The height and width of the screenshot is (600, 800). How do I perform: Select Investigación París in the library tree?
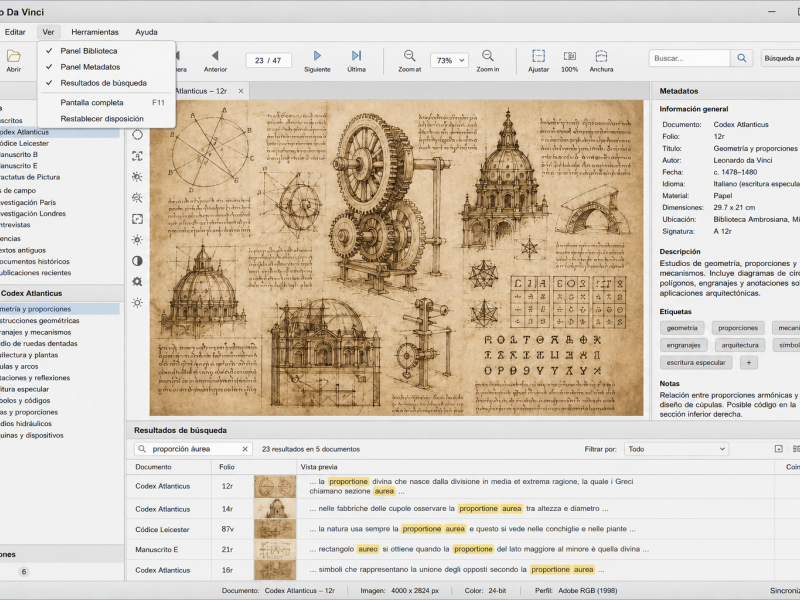pyautogui.click(x=28, y=203)
